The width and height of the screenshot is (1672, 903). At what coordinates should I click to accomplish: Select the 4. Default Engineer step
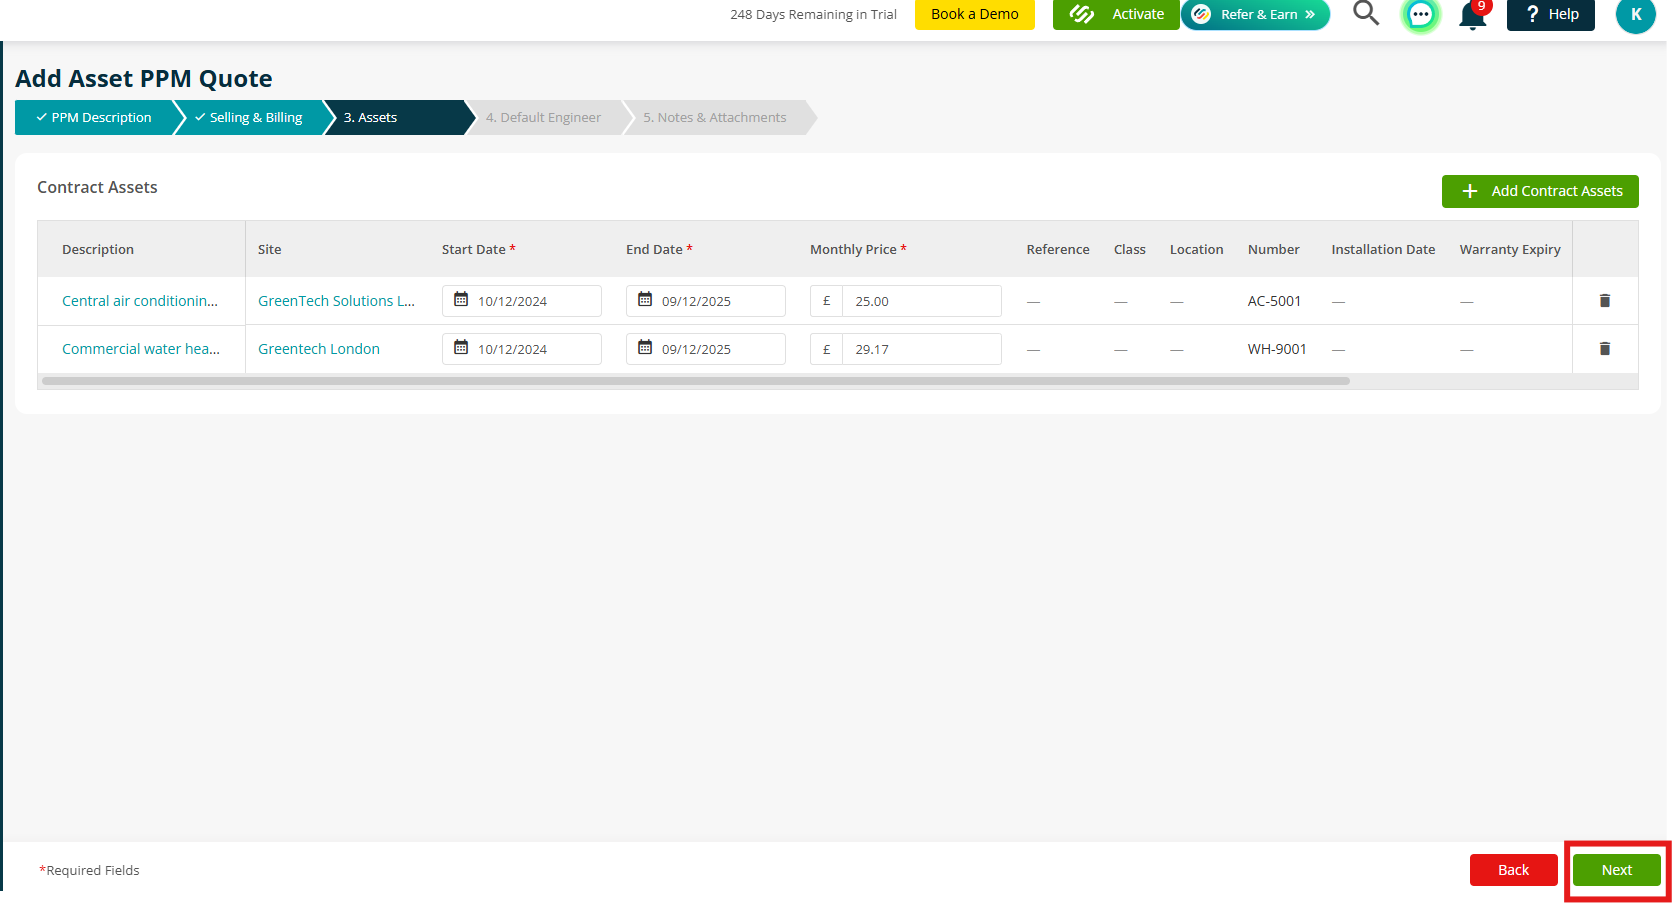tap(544, 118)
